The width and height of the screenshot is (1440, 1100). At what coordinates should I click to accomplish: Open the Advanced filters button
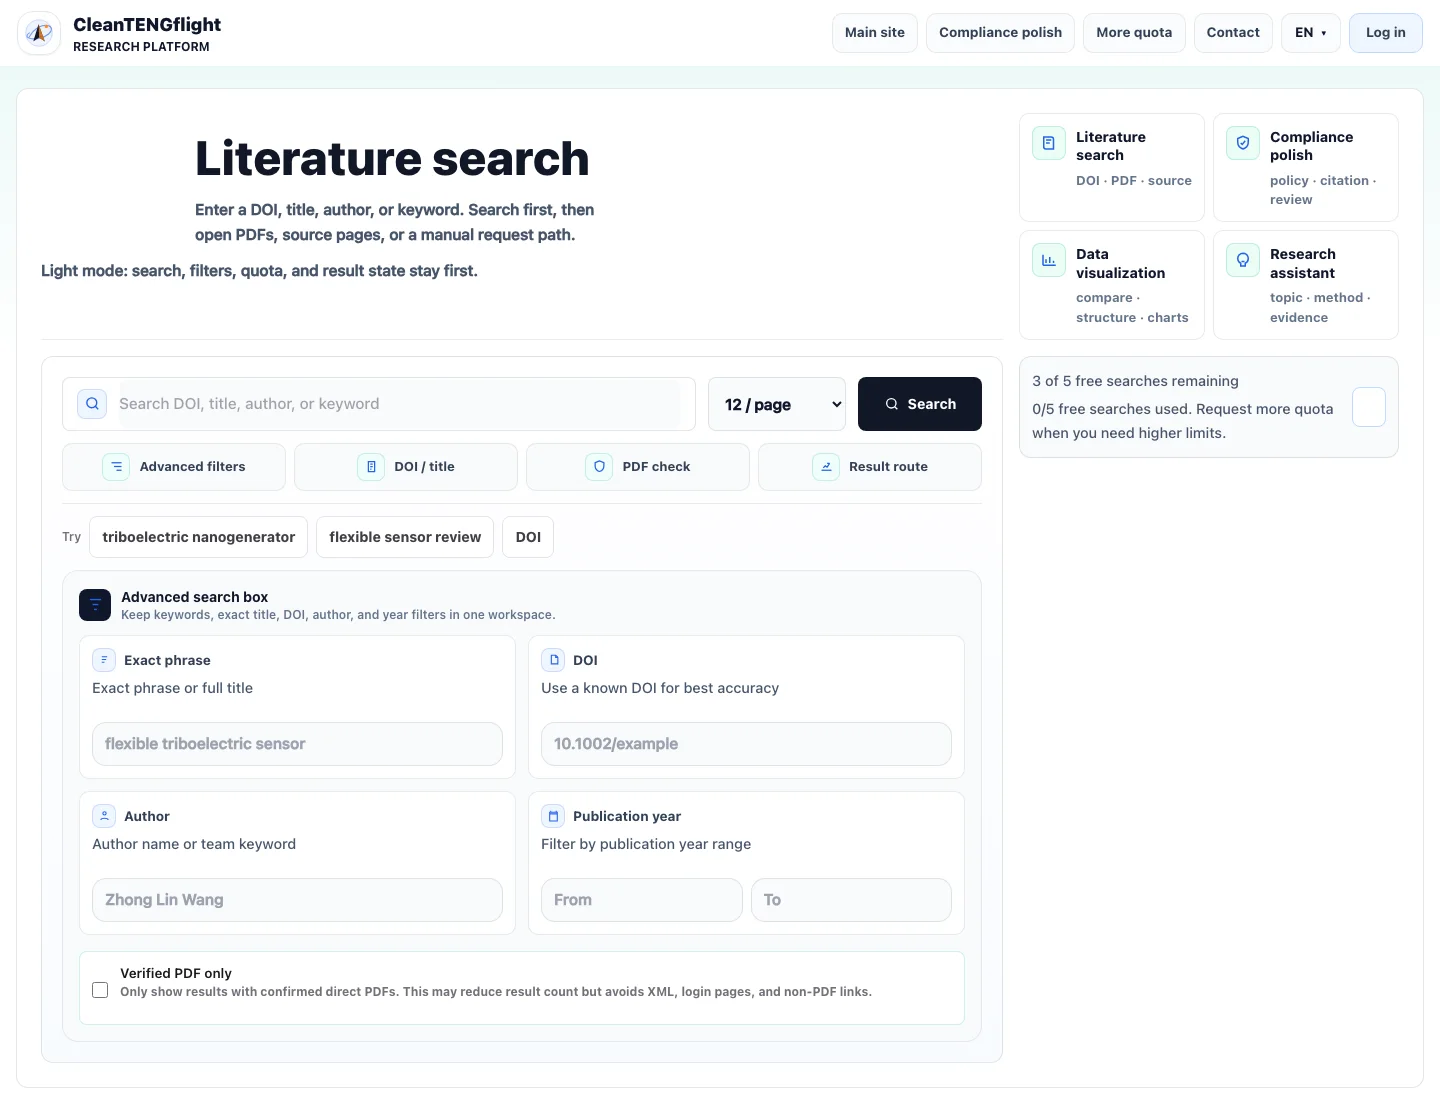point(174,467)
